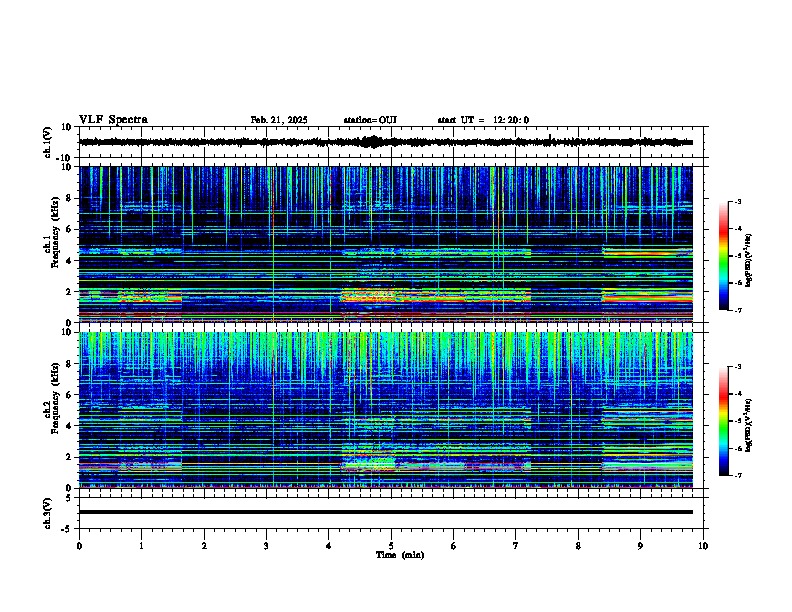Click the "-7" label on ch.1 colorbar
Image resolution: width=792 pixels, height=612 pixels.
click(737, 310)
